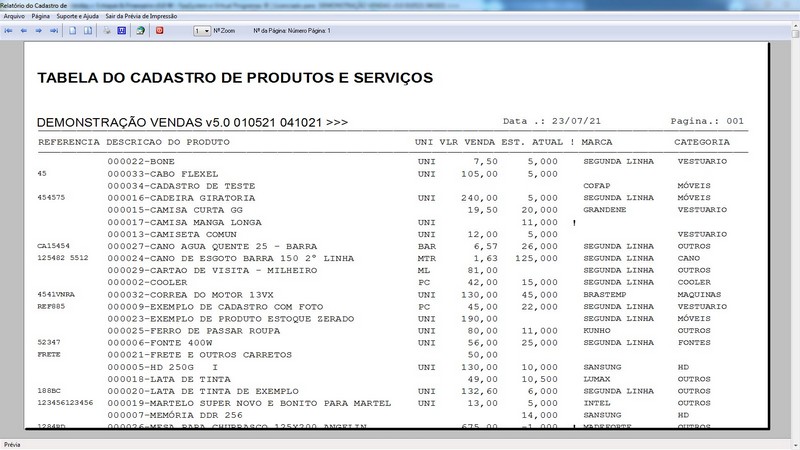Click stock value 125,000
Viewport: 800px width, 450px height.
point(536,259)
